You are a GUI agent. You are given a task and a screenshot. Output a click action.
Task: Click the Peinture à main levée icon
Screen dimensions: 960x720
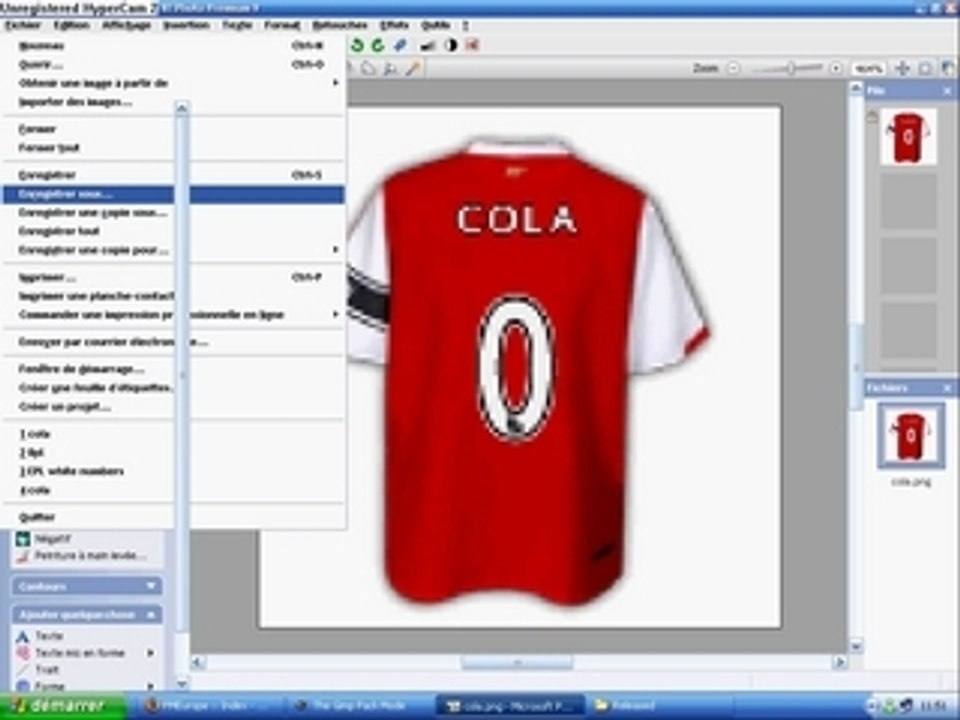tap(23, 556)
